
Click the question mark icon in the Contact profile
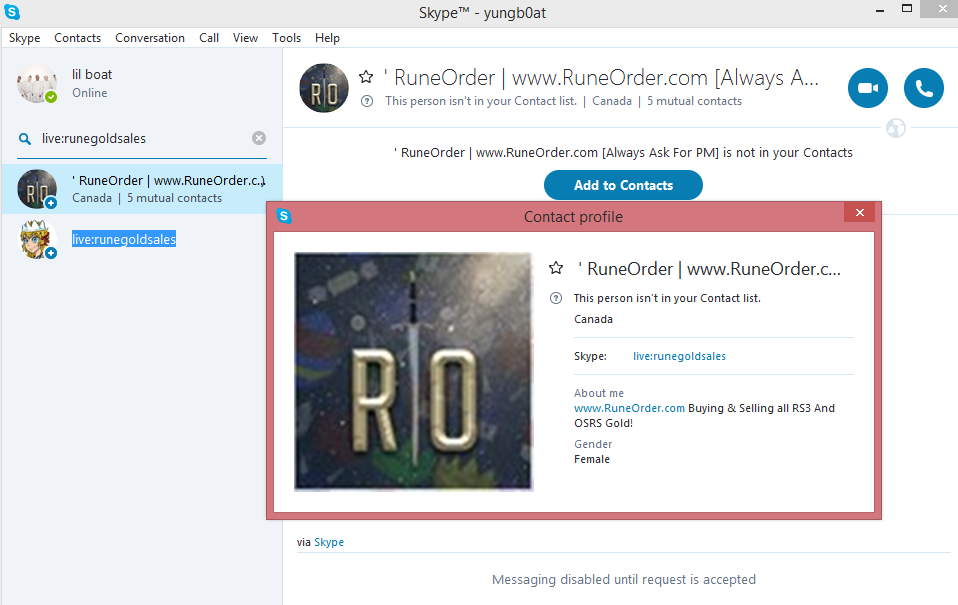[x=556, y=298]
